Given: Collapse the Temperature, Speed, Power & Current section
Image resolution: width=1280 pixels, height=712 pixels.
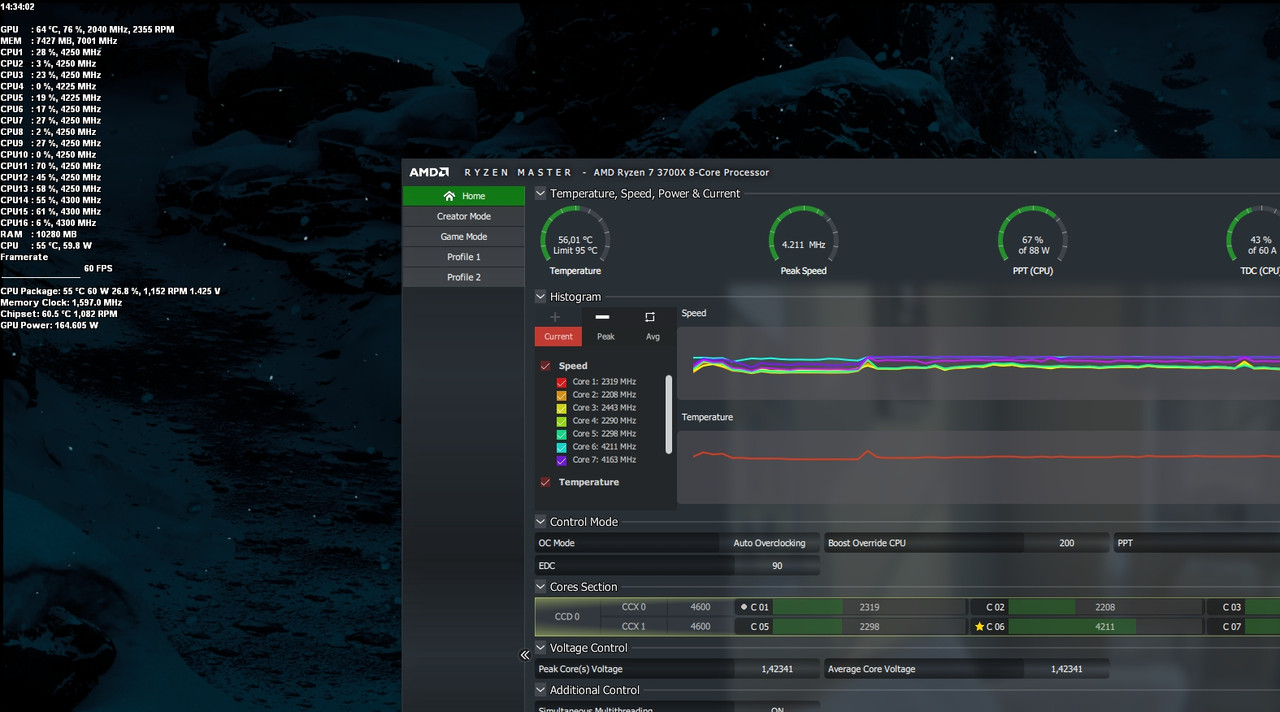Looking at the screenshot, I should 541,194.
